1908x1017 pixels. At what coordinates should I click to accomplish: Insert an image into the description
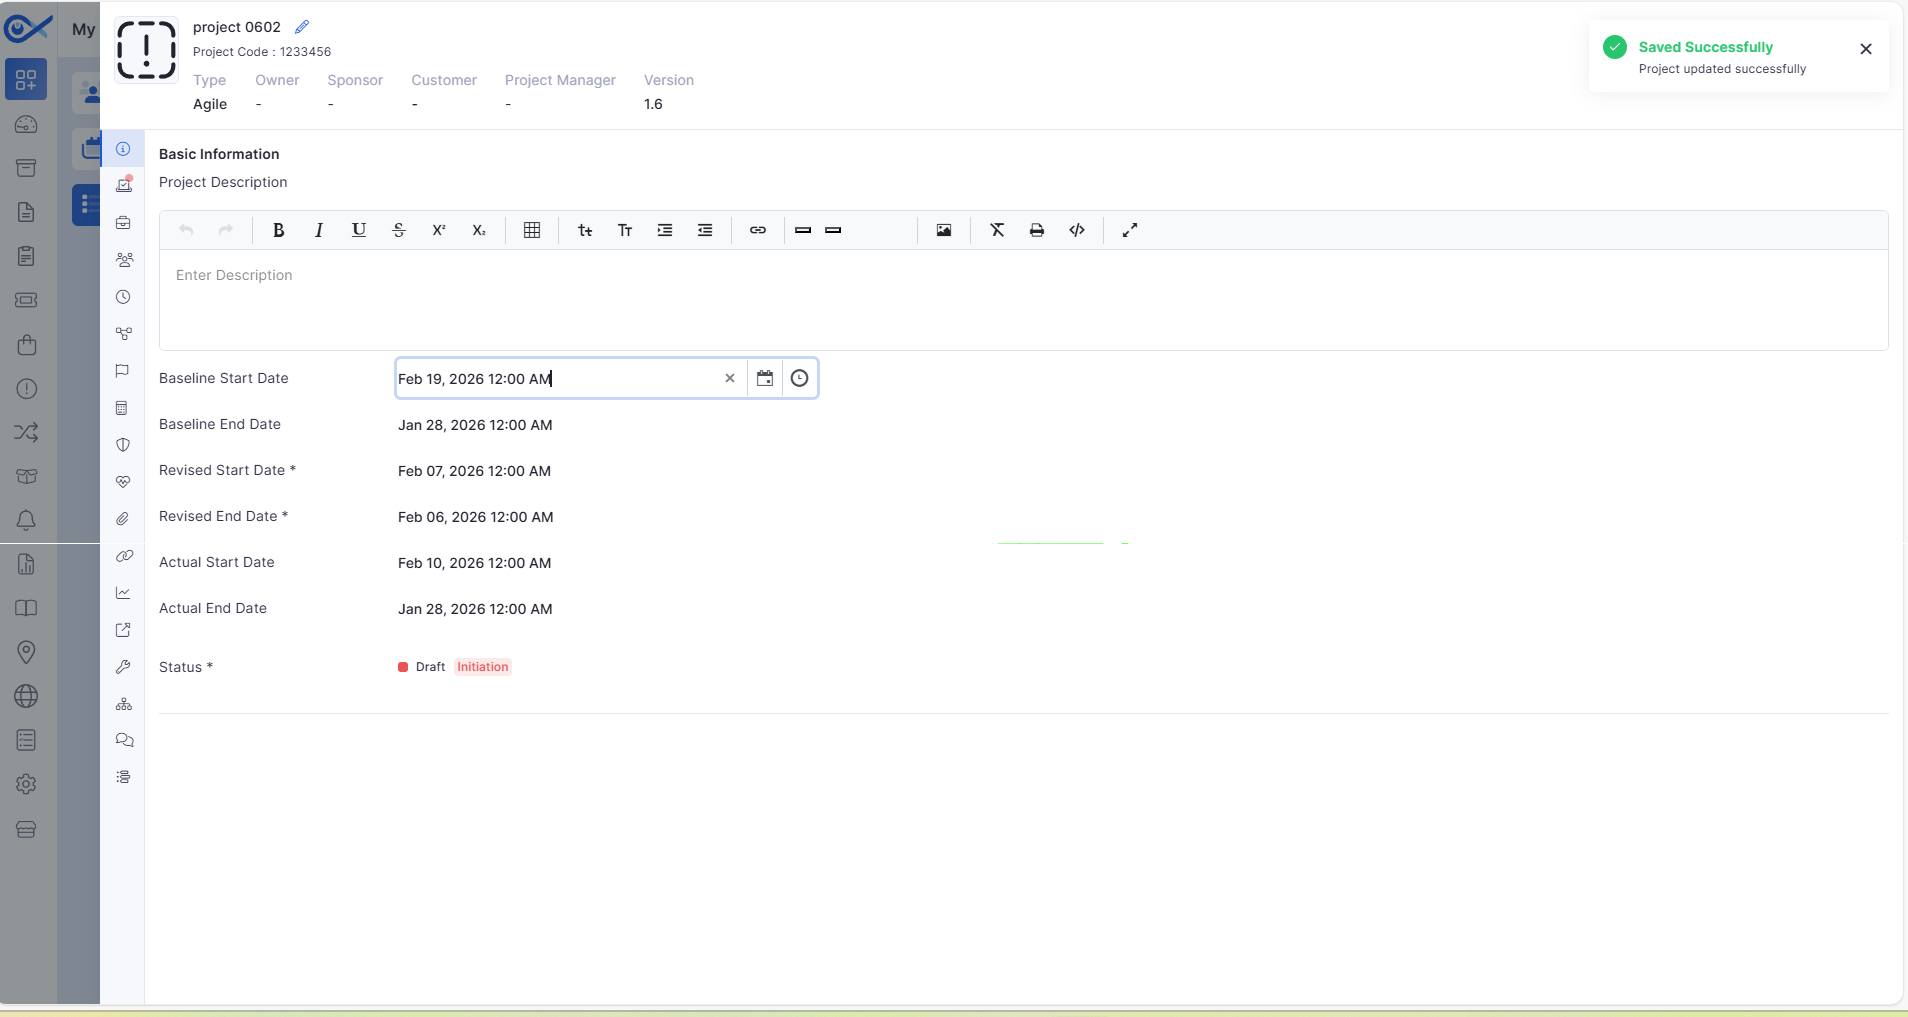click(x=944, y=230)
